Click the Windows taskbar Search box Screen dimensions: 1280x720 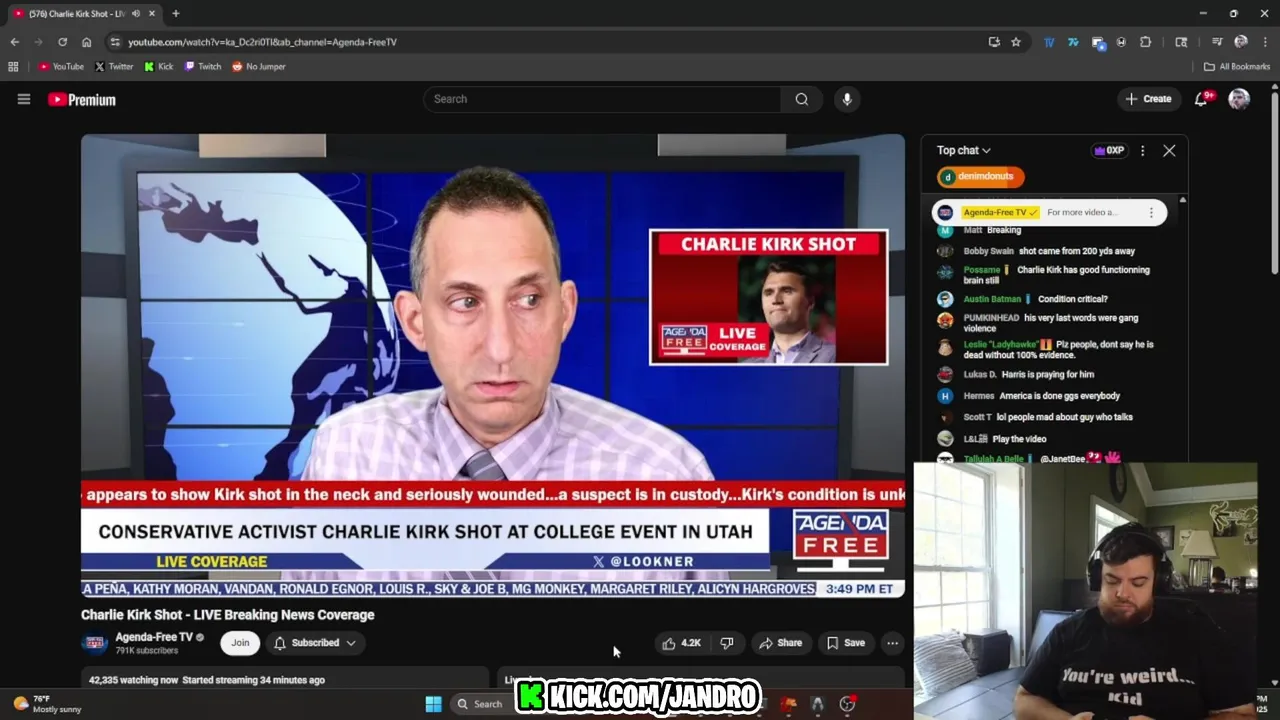coord(483,704)
